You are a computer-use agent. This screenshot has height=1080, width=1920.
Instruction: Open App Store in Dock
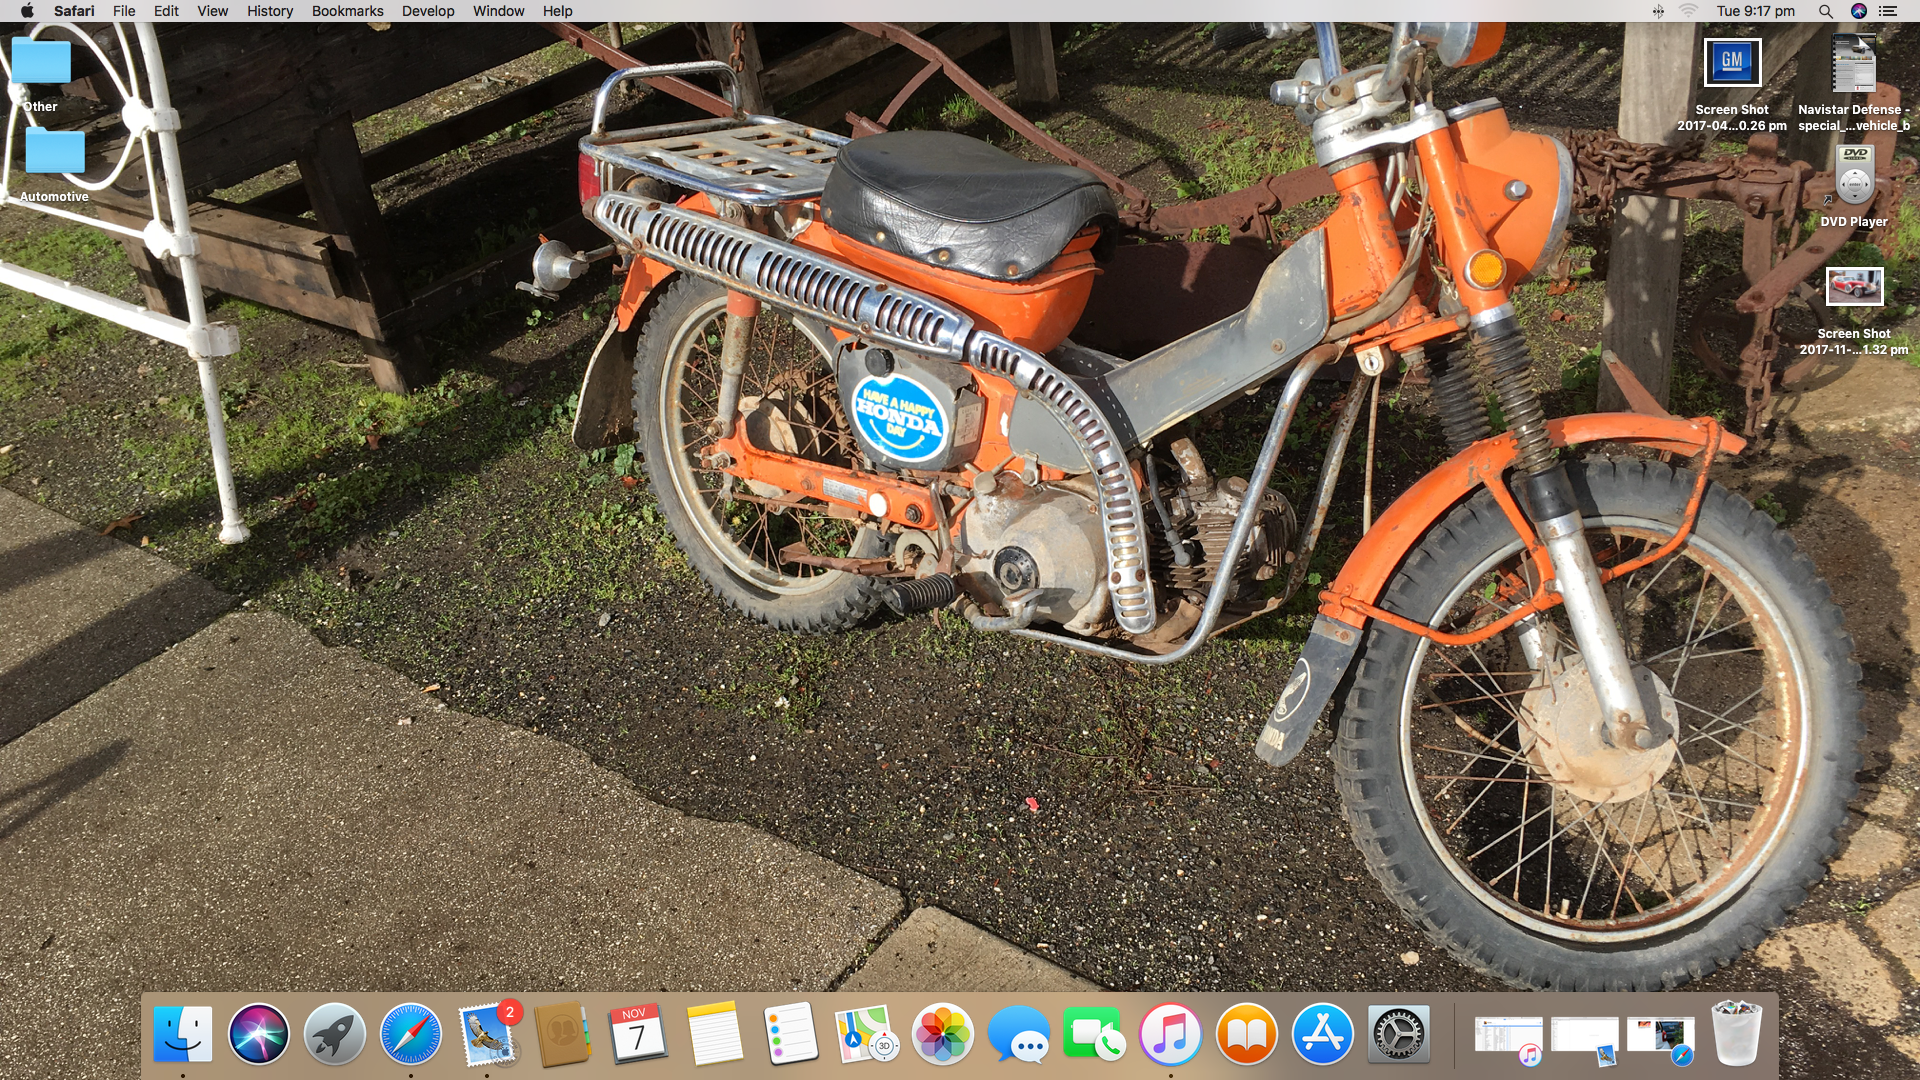tap(1323, 1034)
